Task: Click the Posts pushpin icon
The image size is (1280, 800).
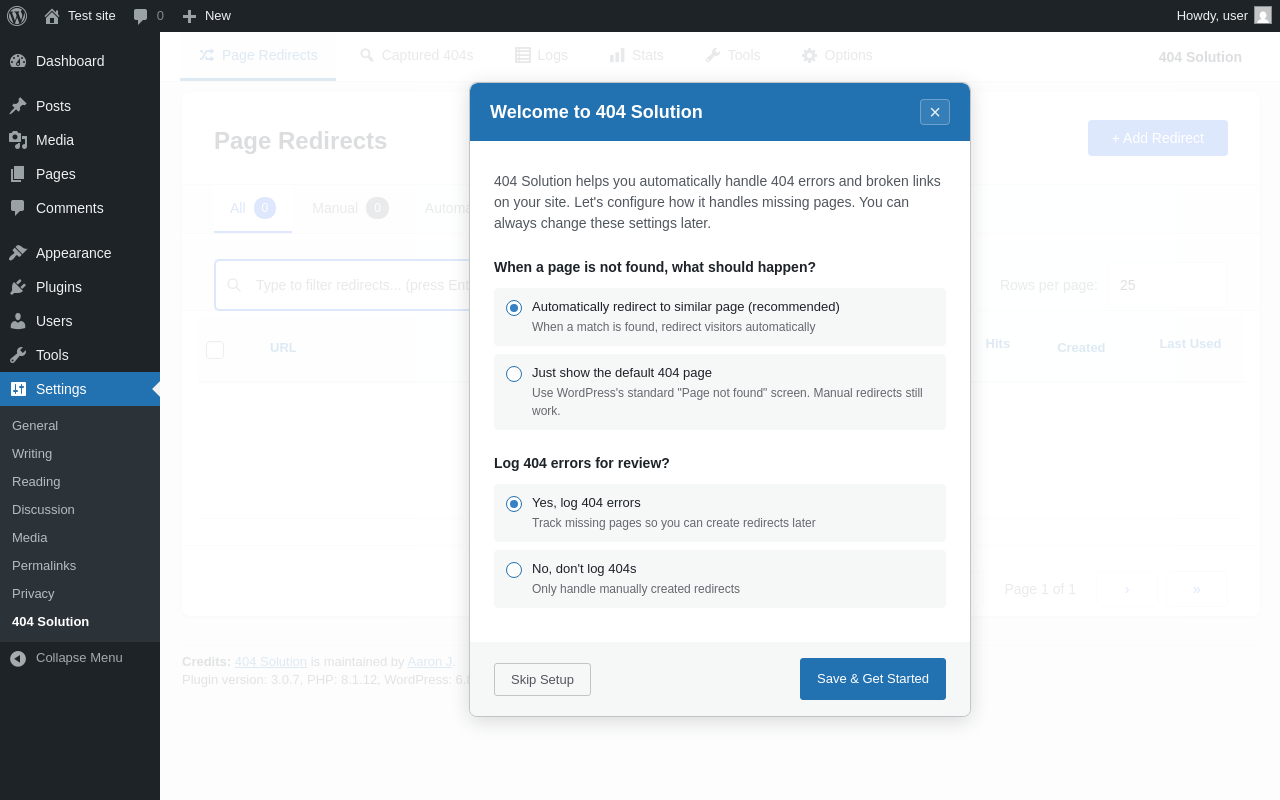Action: [x=18, y=106]
